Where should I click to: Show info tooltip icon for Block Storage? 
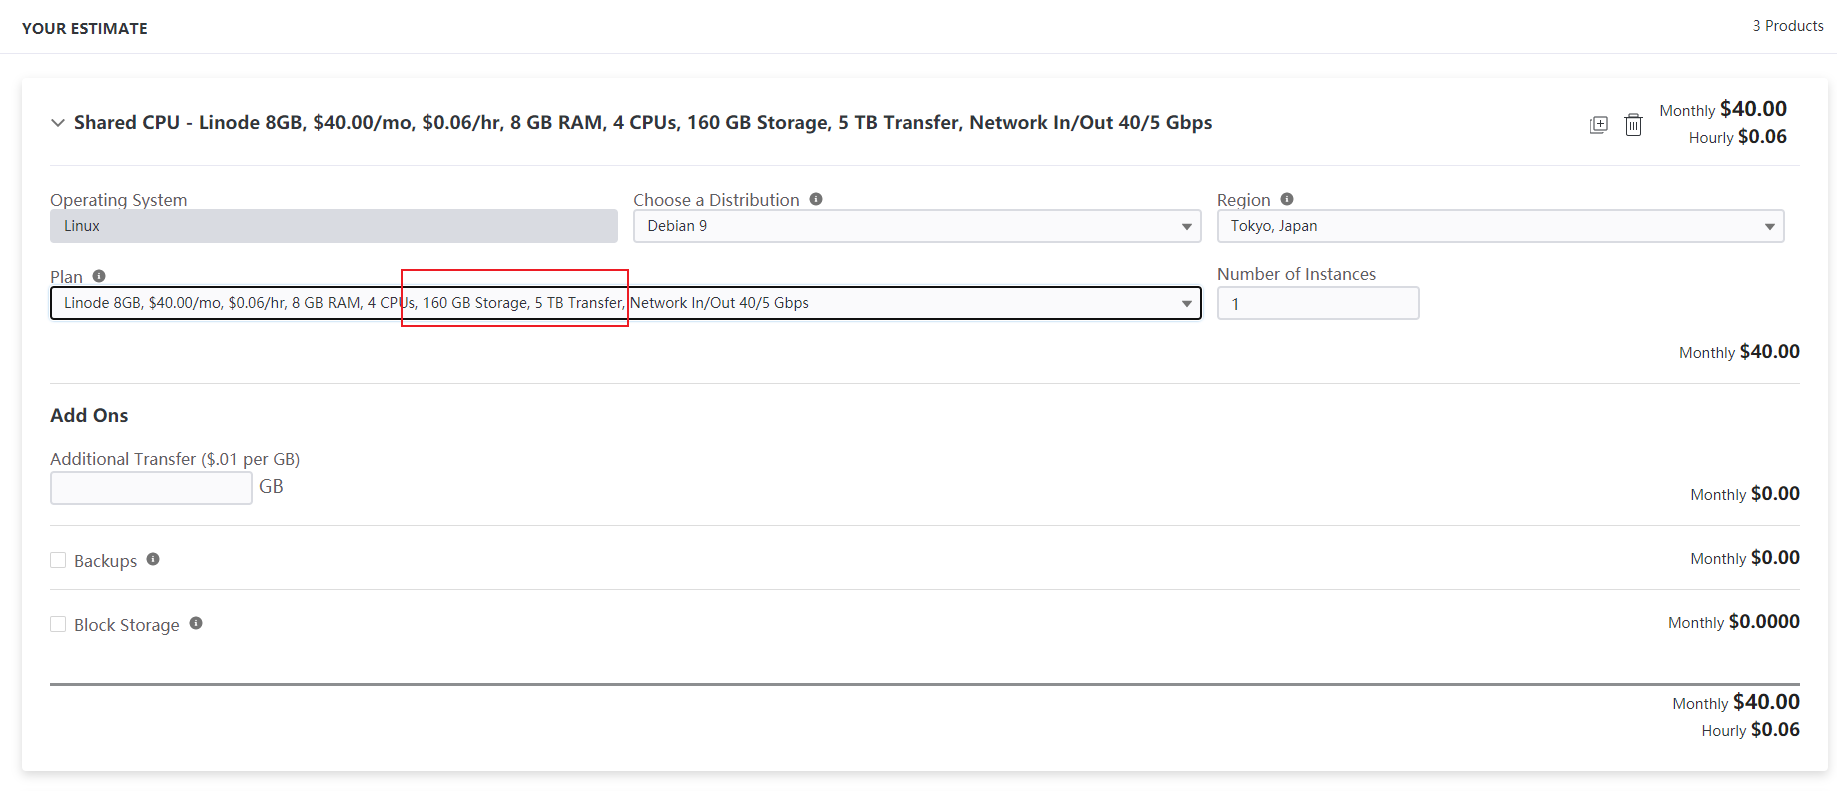click(196, 623)
